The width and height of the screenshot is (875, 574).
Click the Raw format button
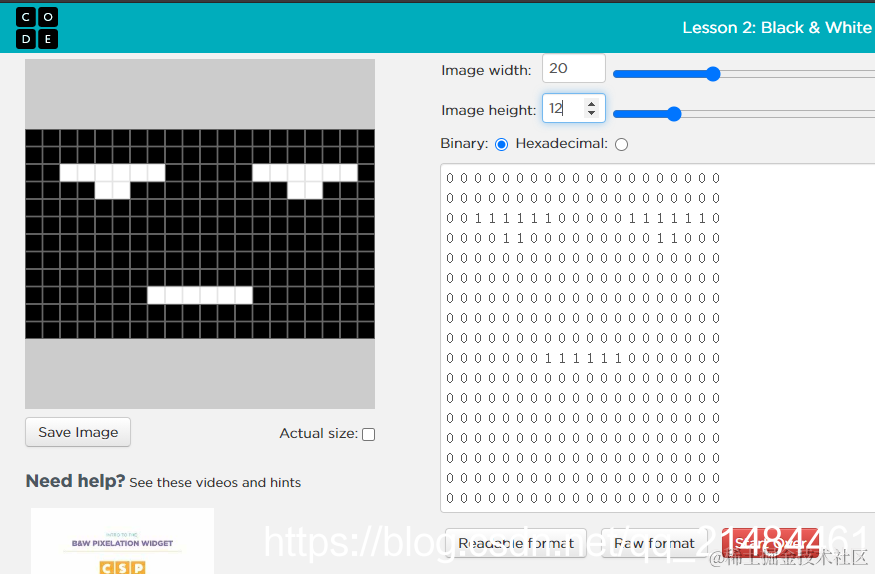653,543
